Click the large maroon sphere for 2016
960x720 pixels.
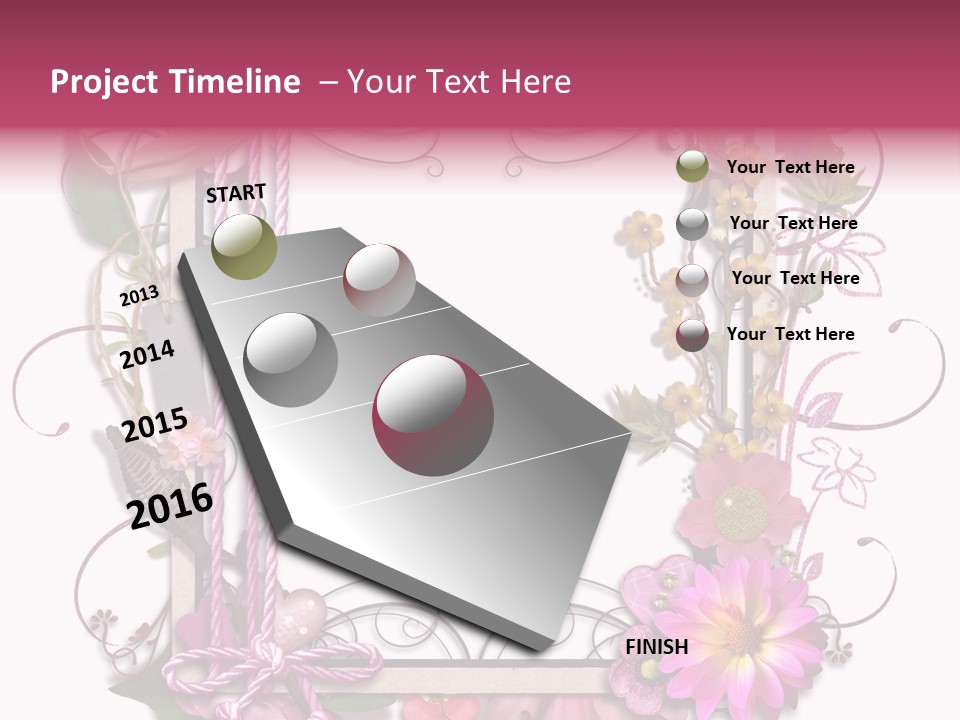point(435,415)
